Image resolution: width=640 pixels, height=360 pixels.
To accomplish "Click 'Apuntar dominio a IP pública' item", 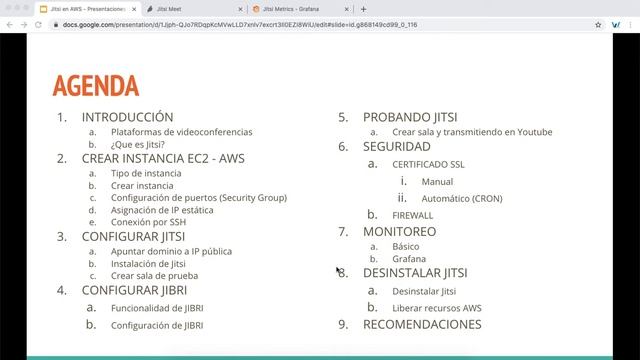I will point(171,251).
